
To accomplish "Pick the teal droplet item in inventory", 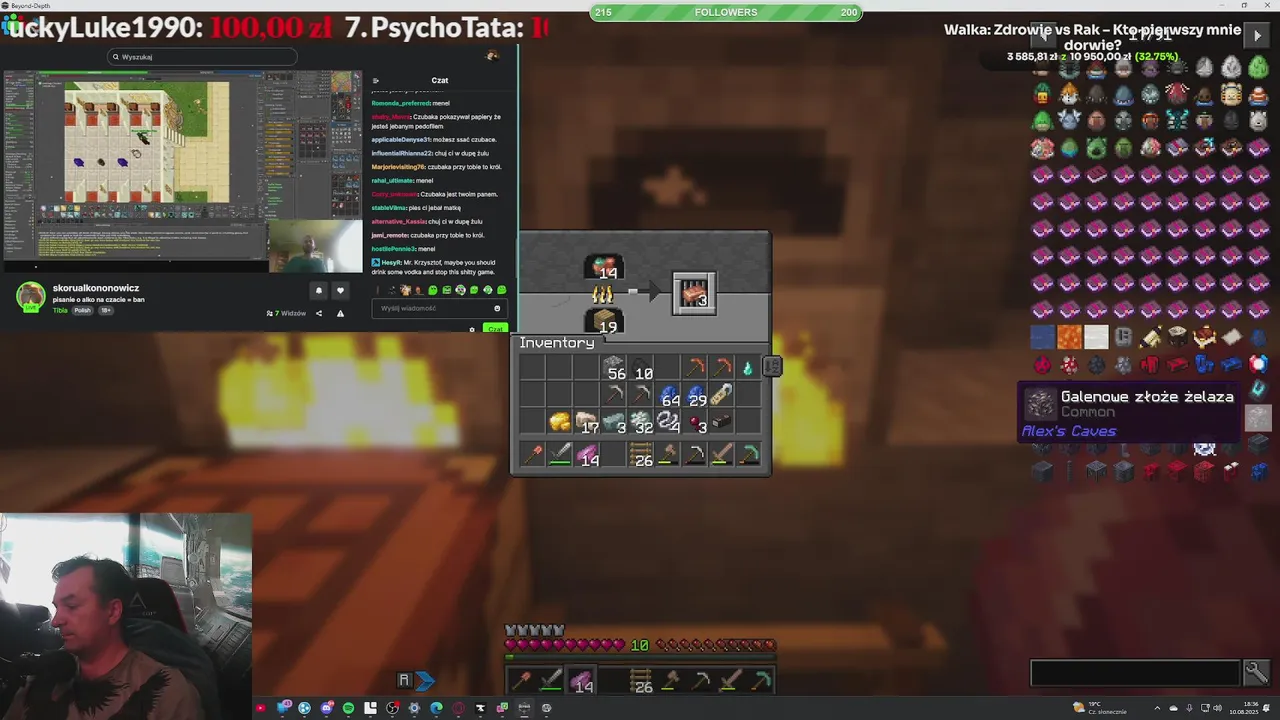I will coord(748,367).
